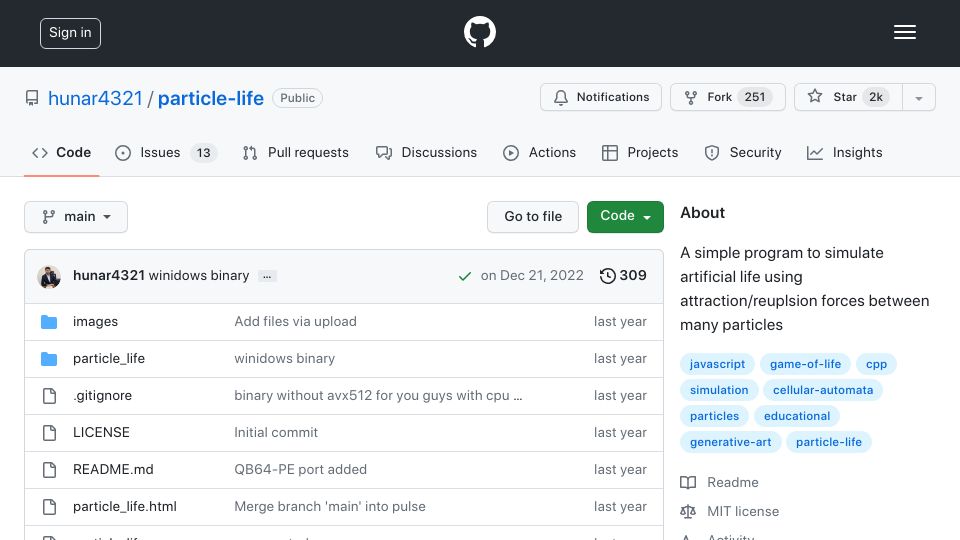Image resolution: width=960 pixels, height=540 pixels.
Task: Click the javascript topic tag
Action: click(x=717, y=364)
